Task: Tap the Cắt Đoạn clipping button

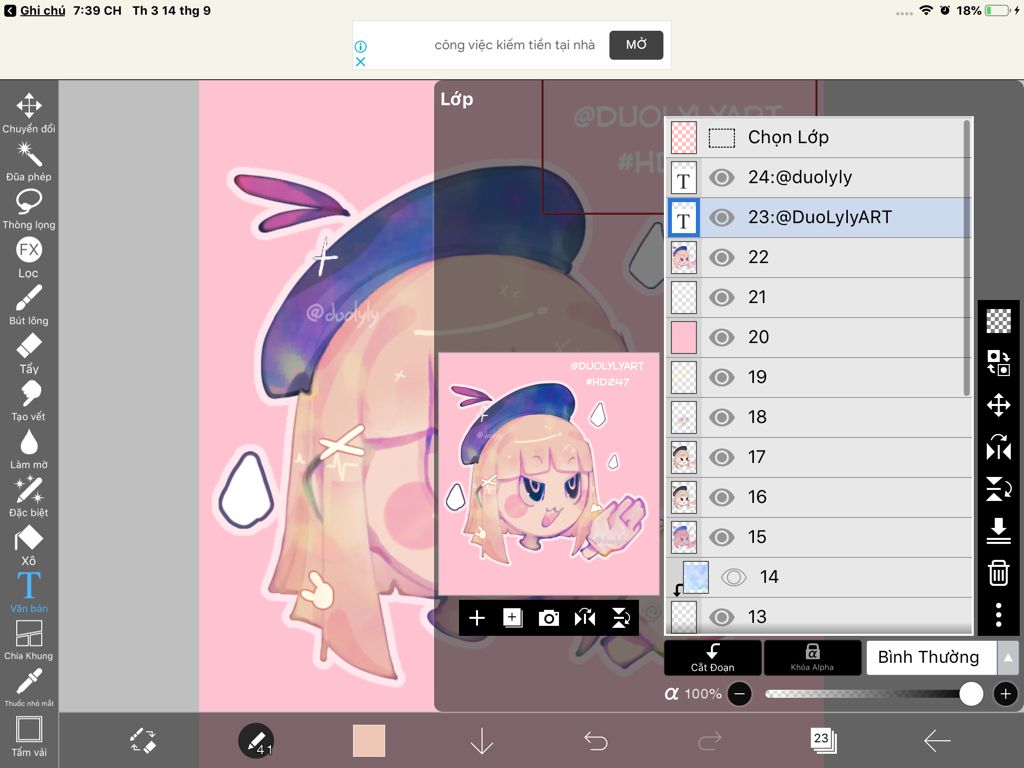Action: pos(712,658)
